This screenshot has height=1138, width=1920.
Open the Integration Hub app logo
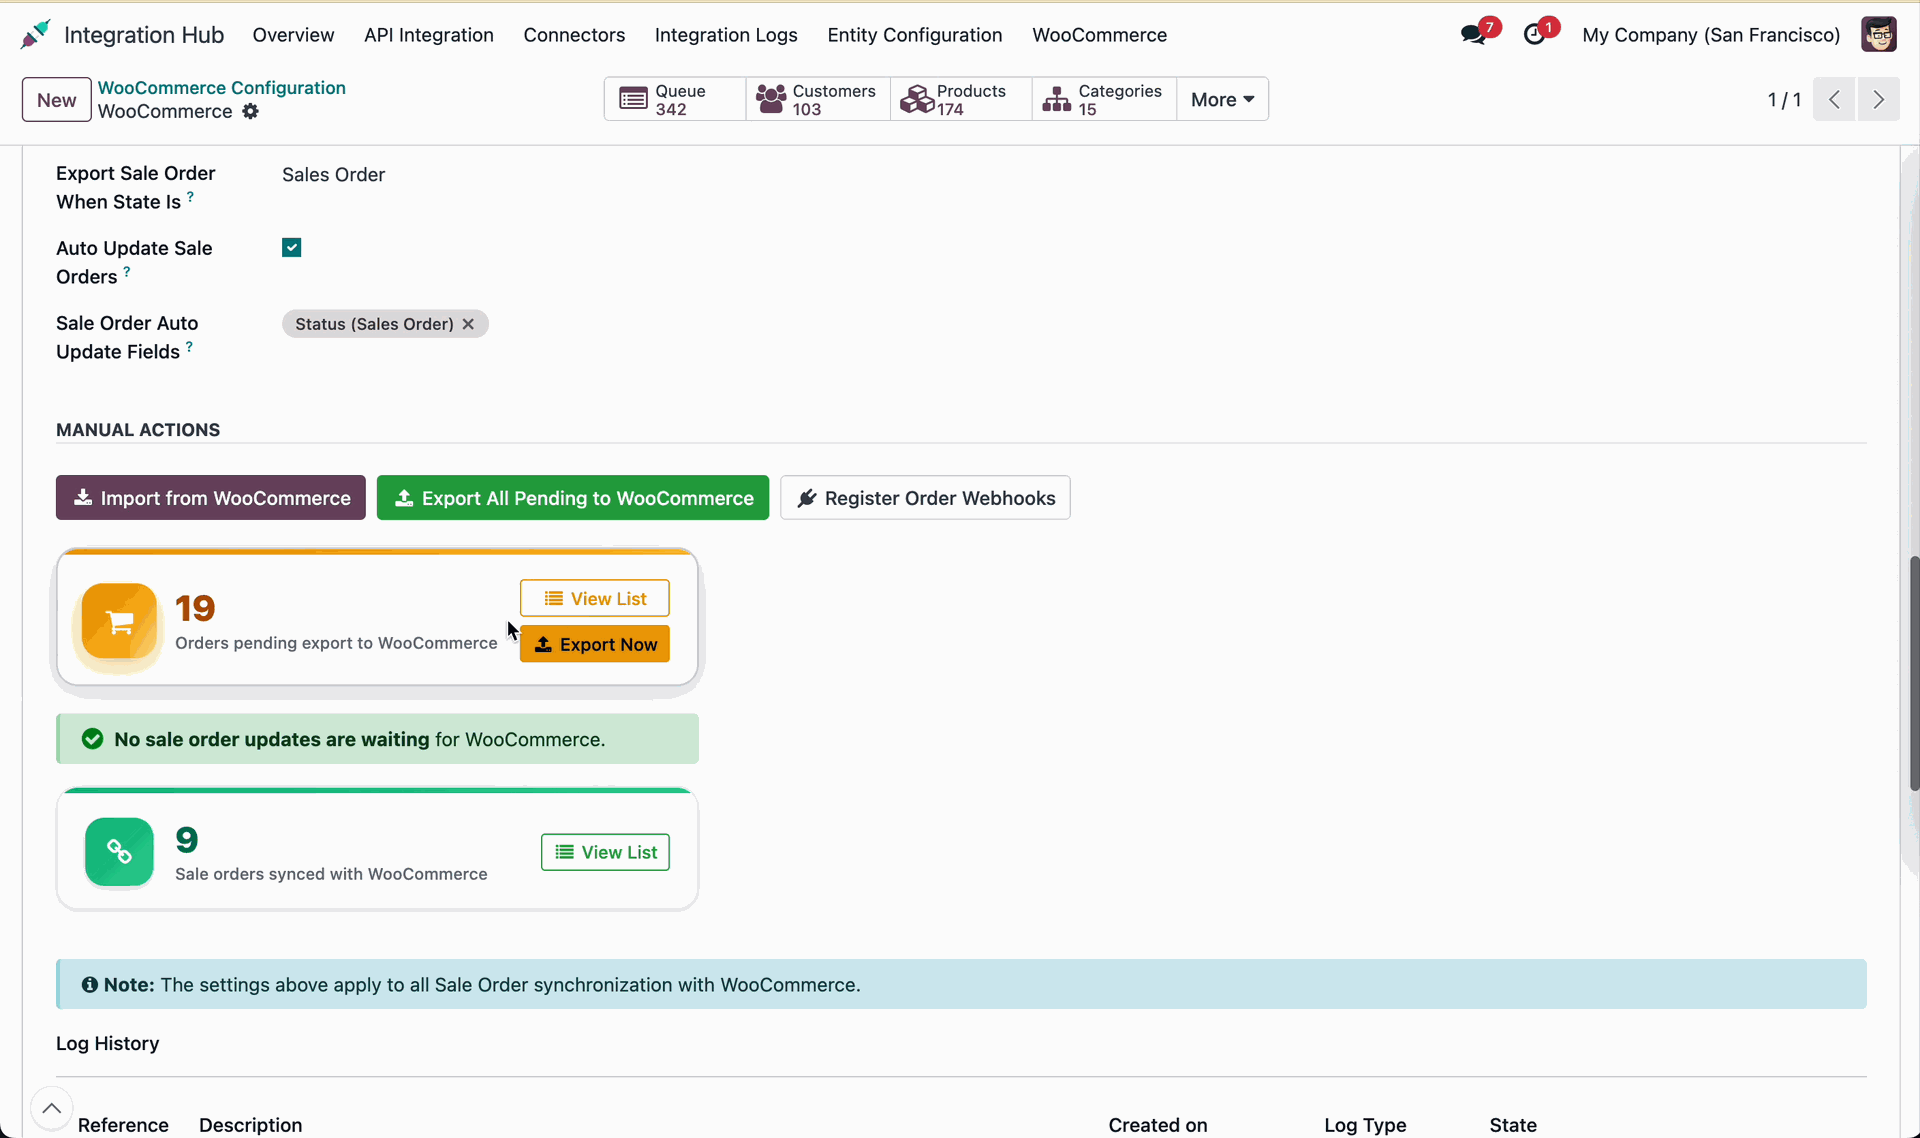[35, 35]
